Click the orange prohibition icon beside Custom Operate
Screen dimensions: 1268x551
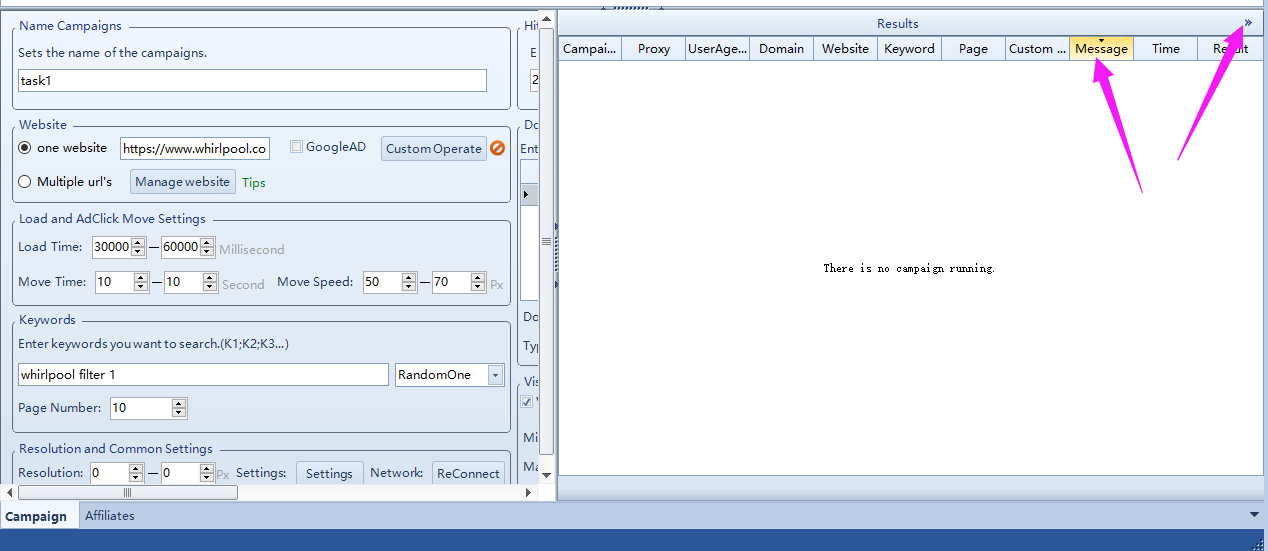tap(497, 148)
